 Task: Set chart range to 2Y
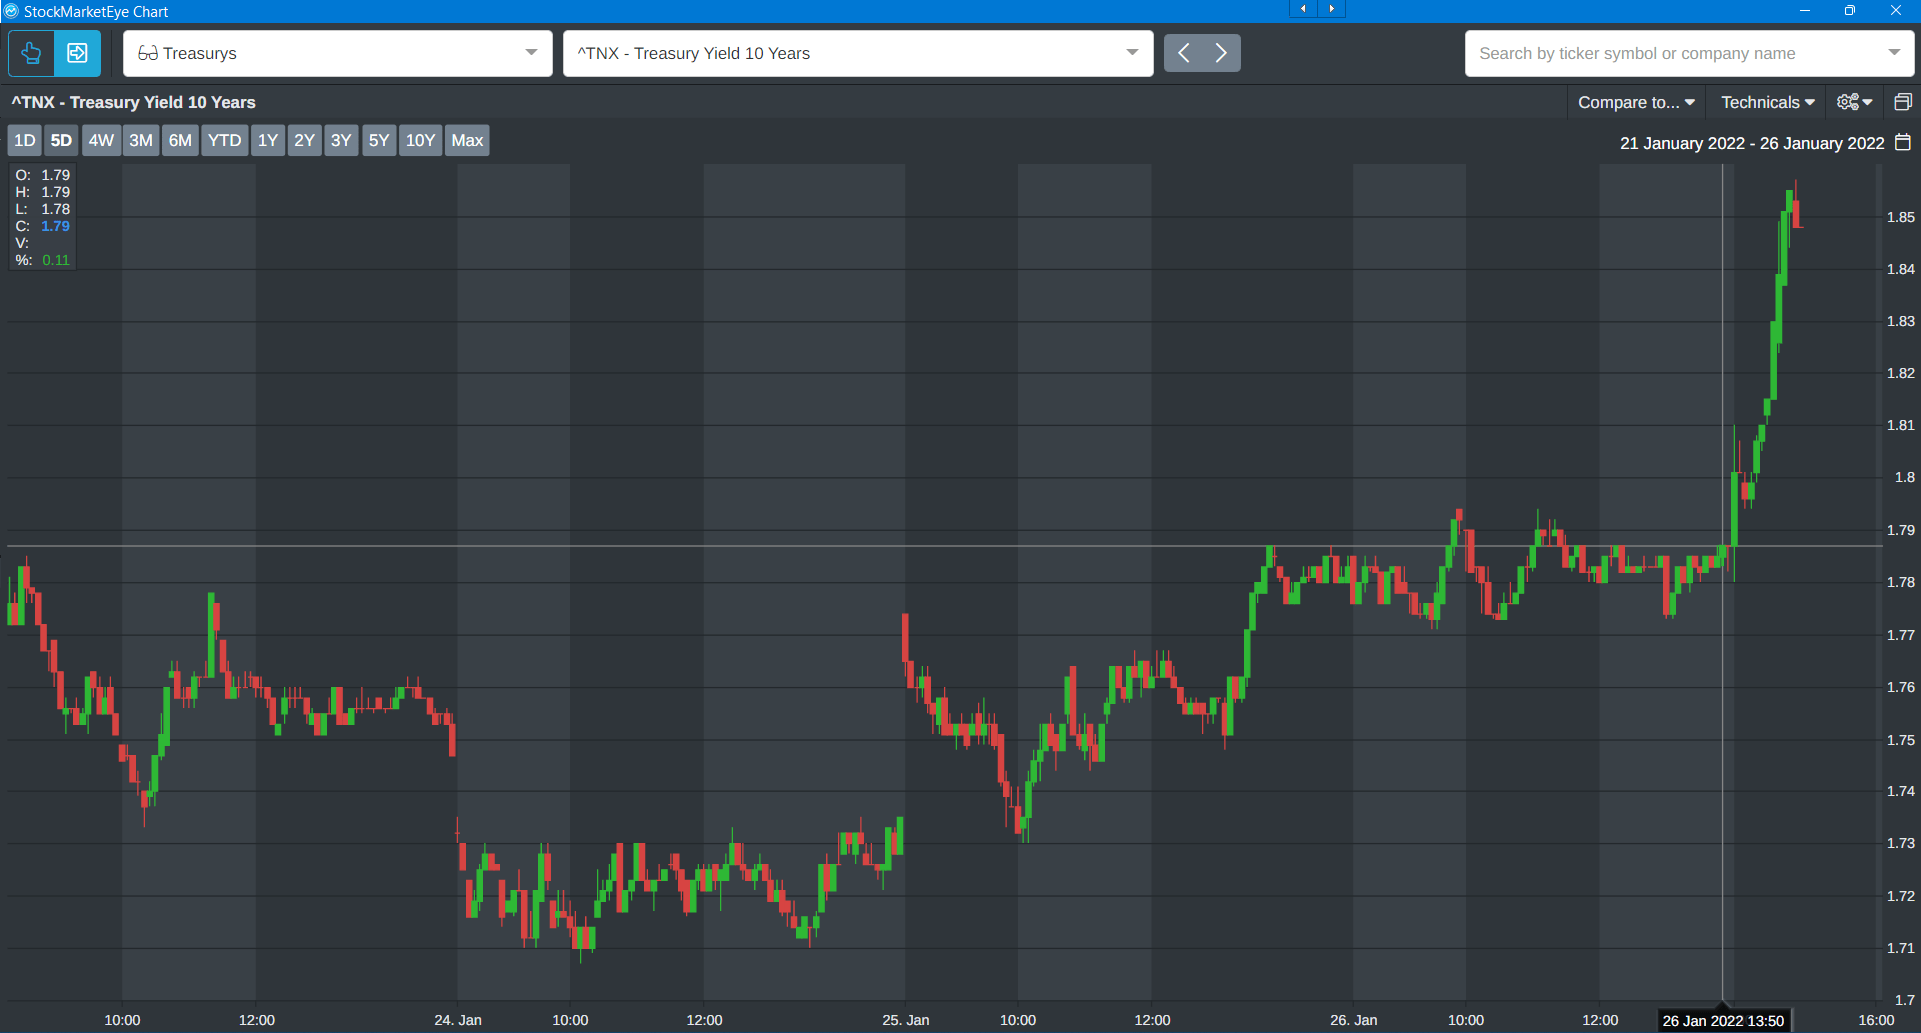304,140
